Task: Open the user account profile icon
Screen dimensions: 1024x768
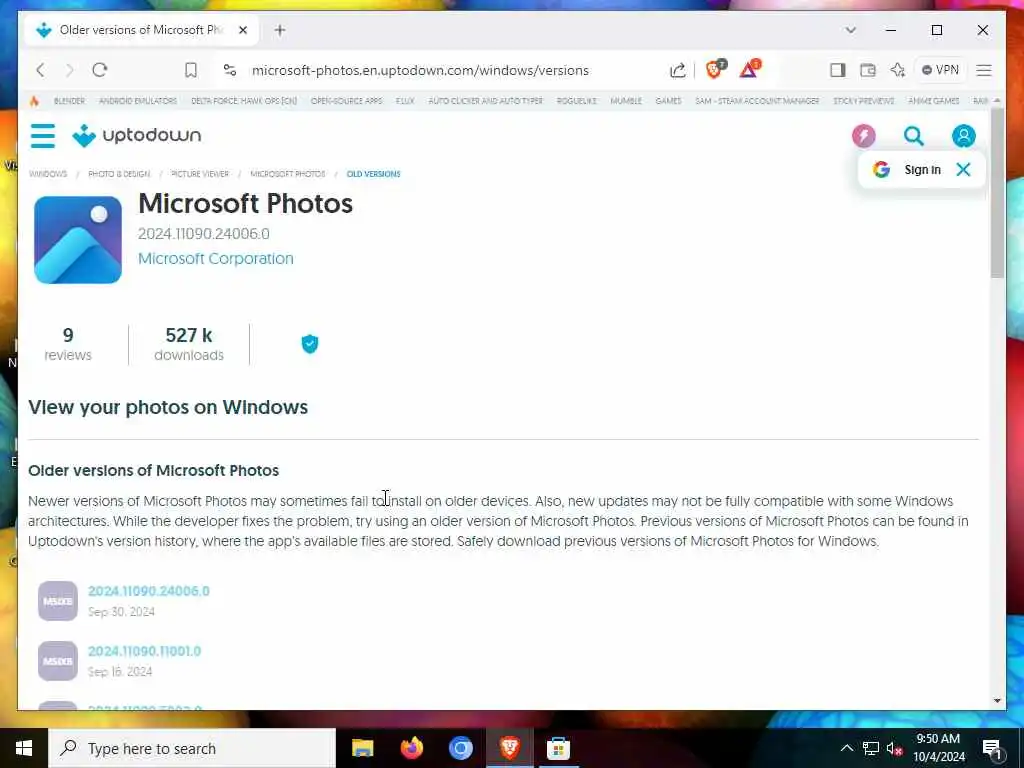Action: pyautogui.click(x=963, y=136)
